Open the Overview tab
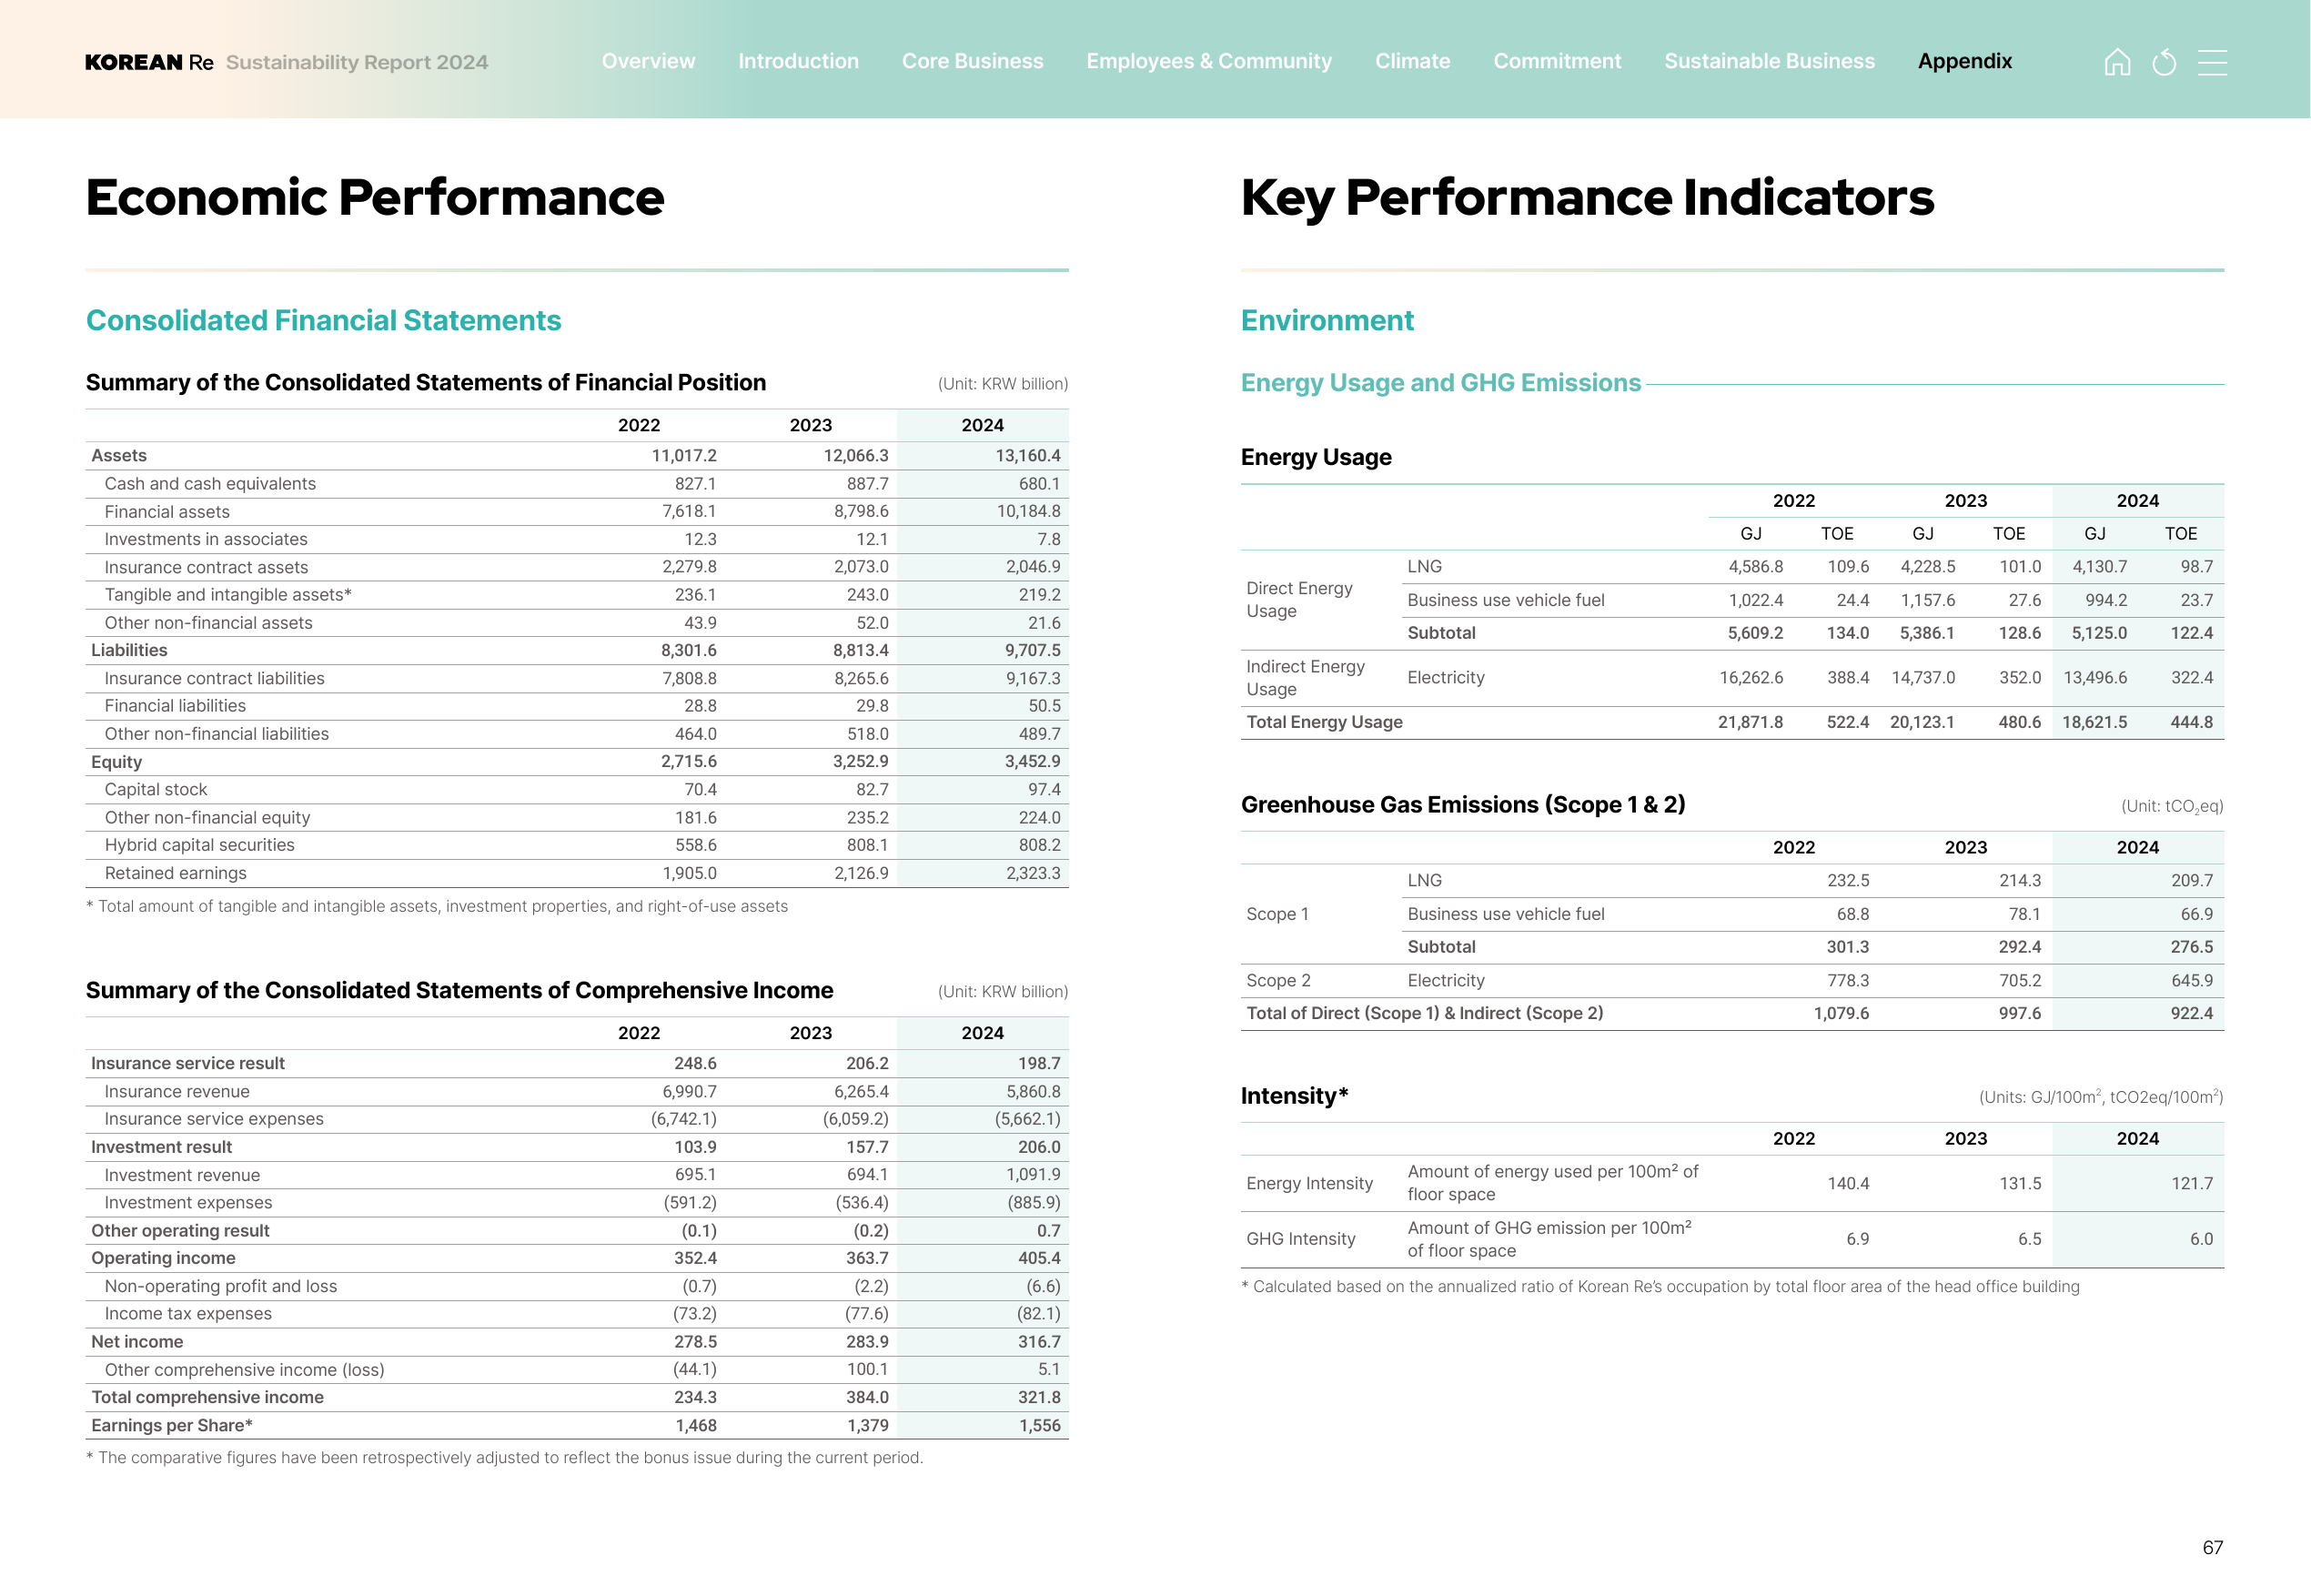The width and height of the screenshot is (2311, 1596). (x=648, y=61)
